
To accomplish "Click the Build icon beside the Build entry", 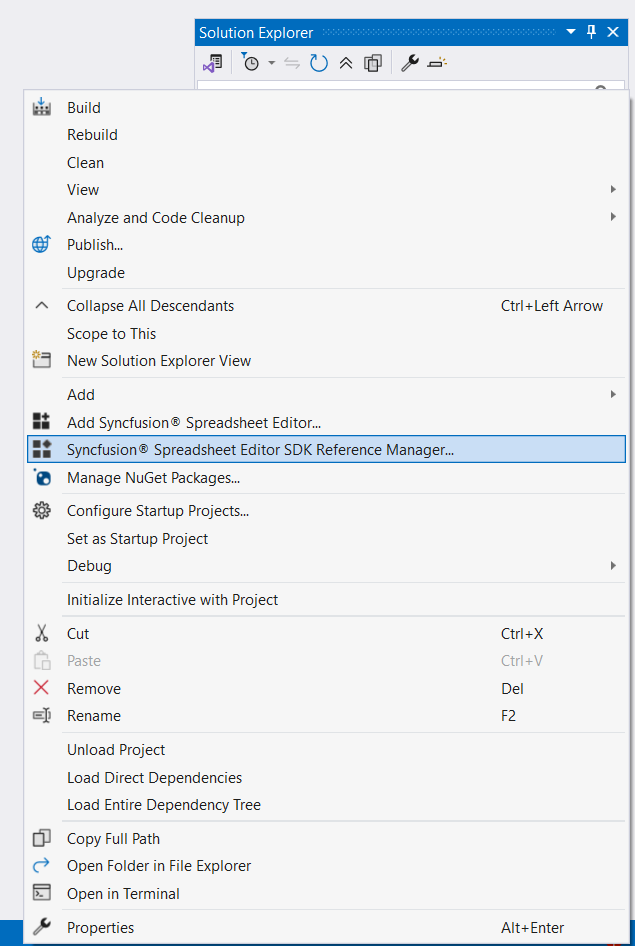I will click(x=41, y=107).
